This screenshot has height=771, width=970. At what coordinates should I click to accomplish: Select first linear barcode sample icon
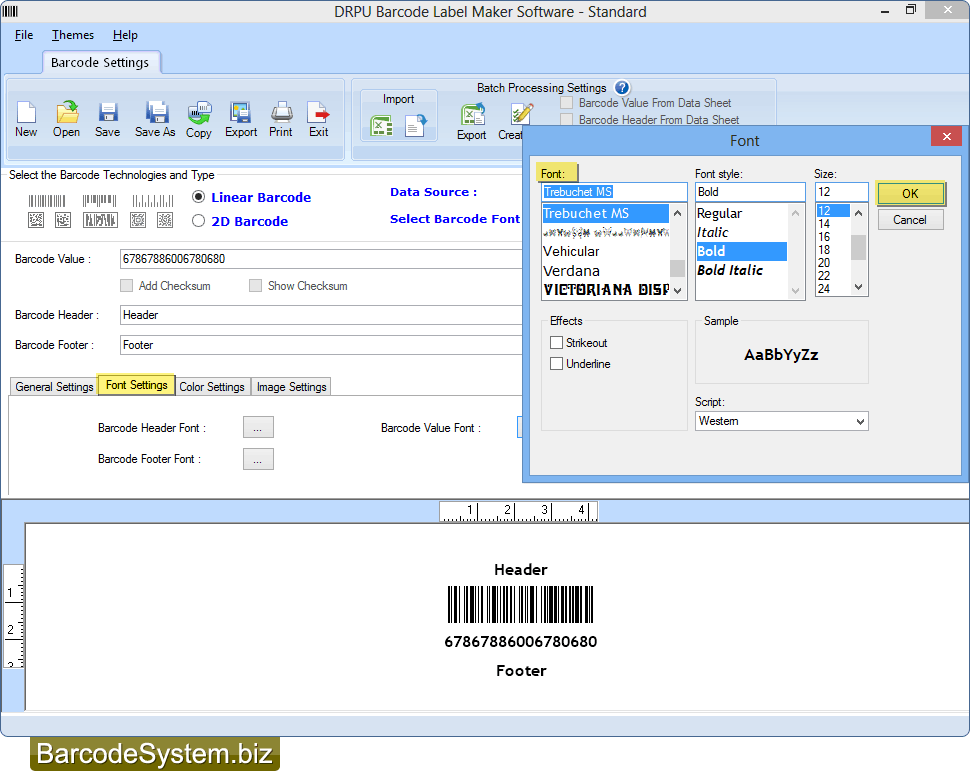point(47,200)
